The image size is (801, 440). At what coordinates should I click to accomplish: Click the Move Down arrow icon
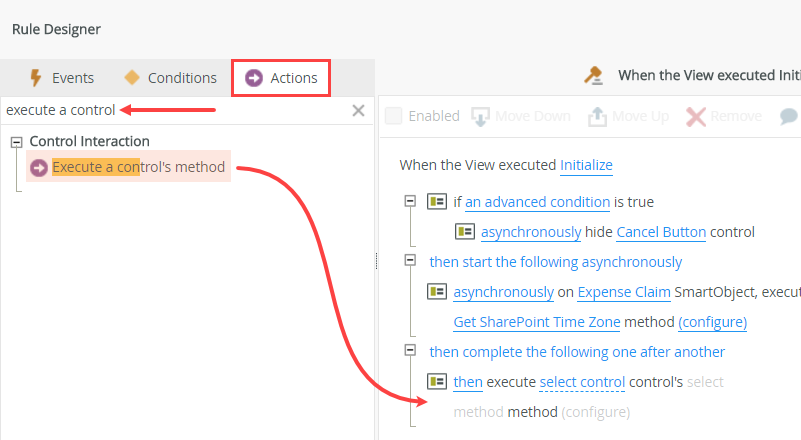pos(481,116)
